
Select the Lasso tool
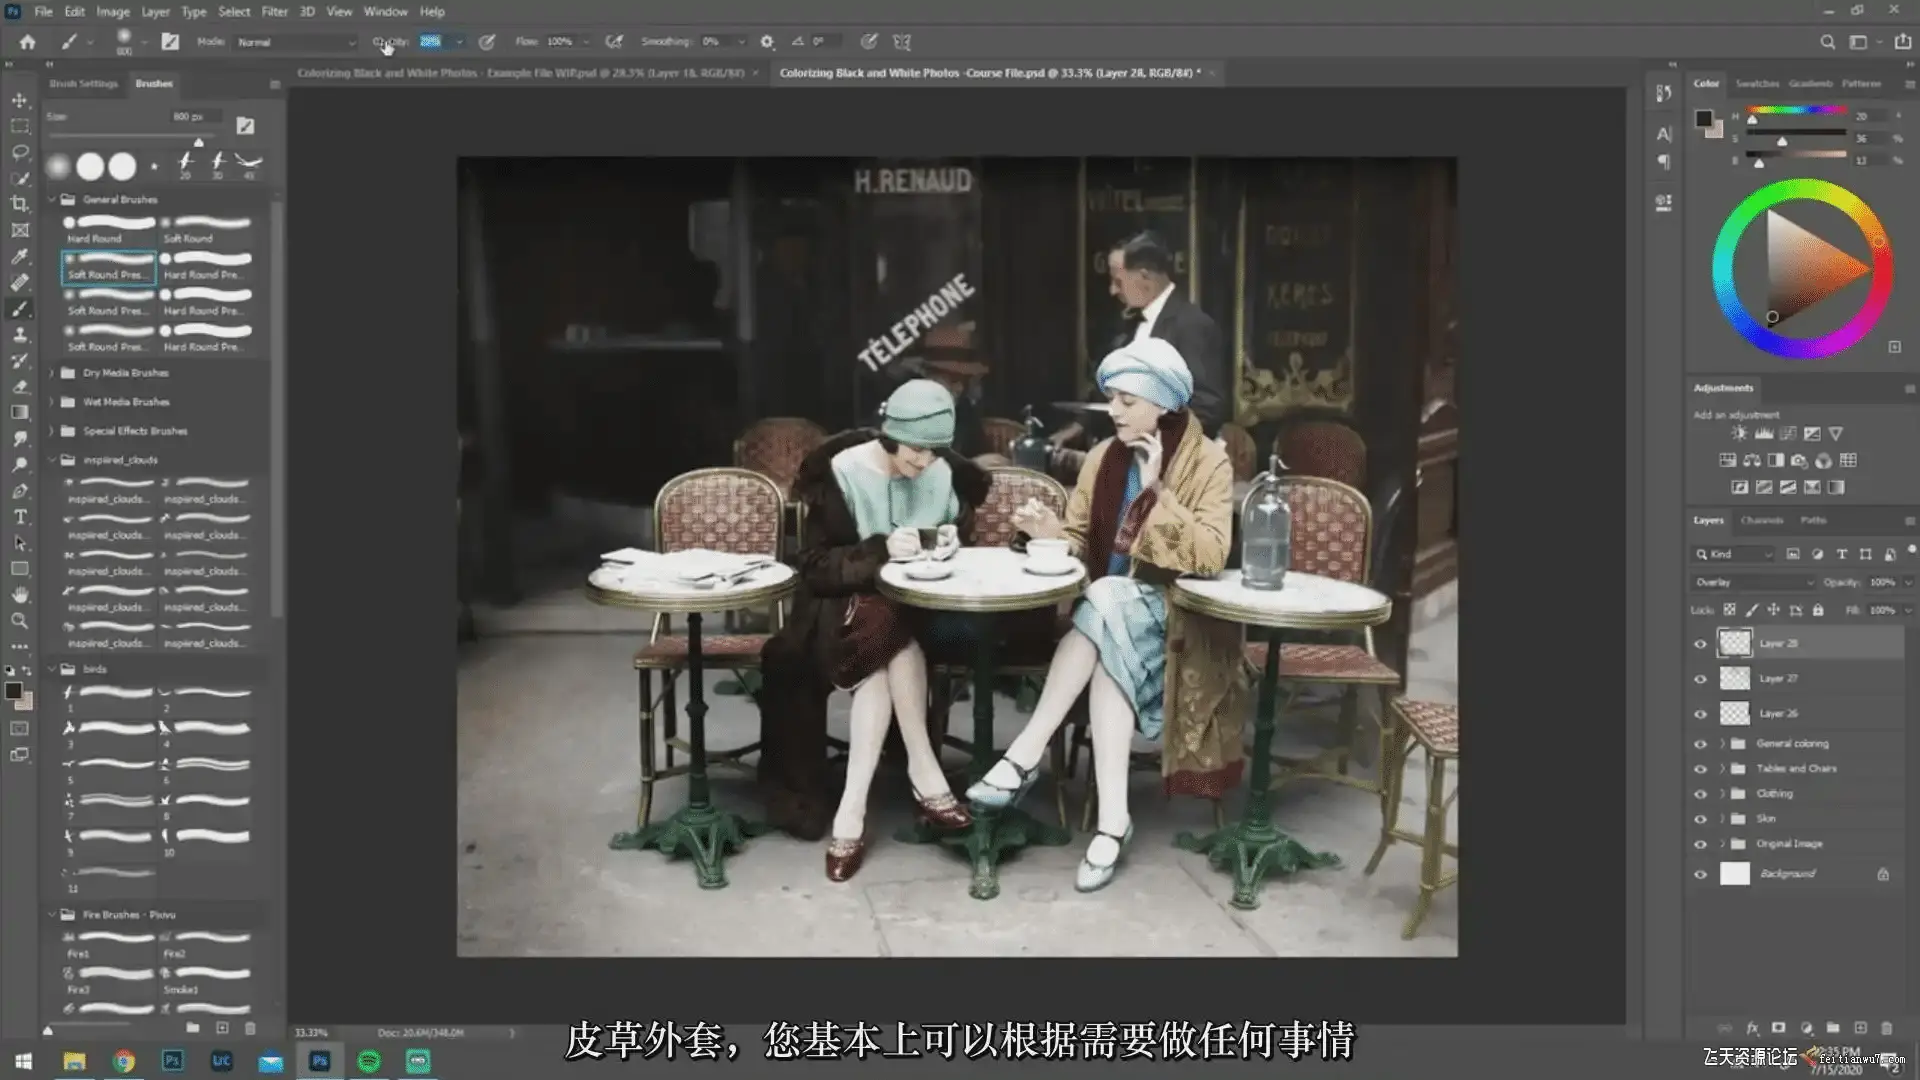pos(19,152)
